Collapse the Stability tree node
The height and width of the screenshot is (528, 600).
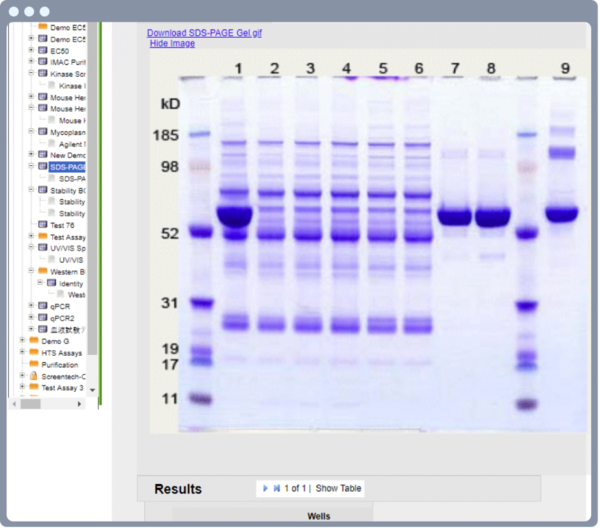(x=31, y=190)
